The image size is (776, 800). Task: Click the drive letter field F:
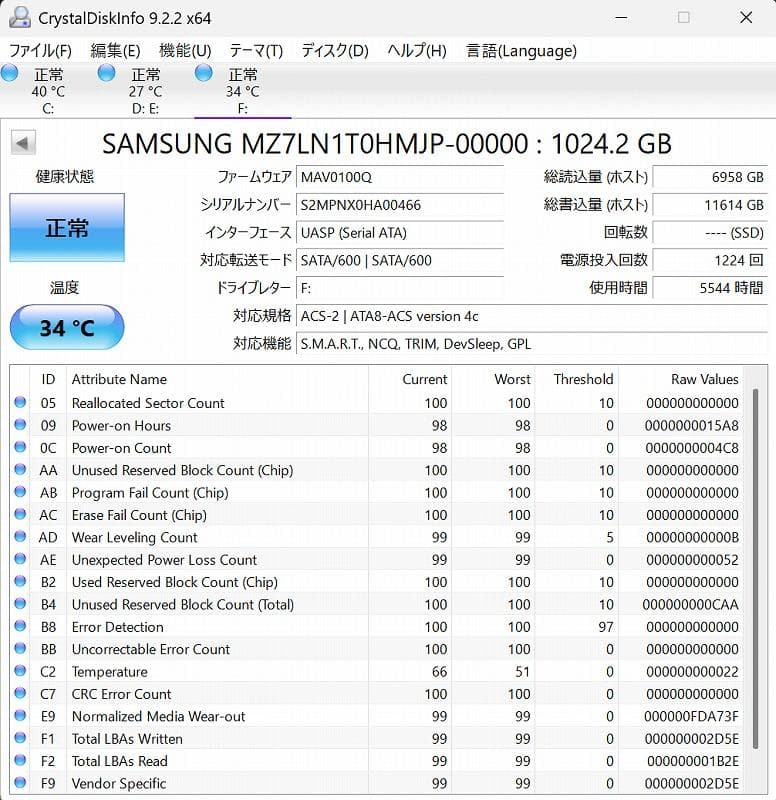[x=399, y=288]
